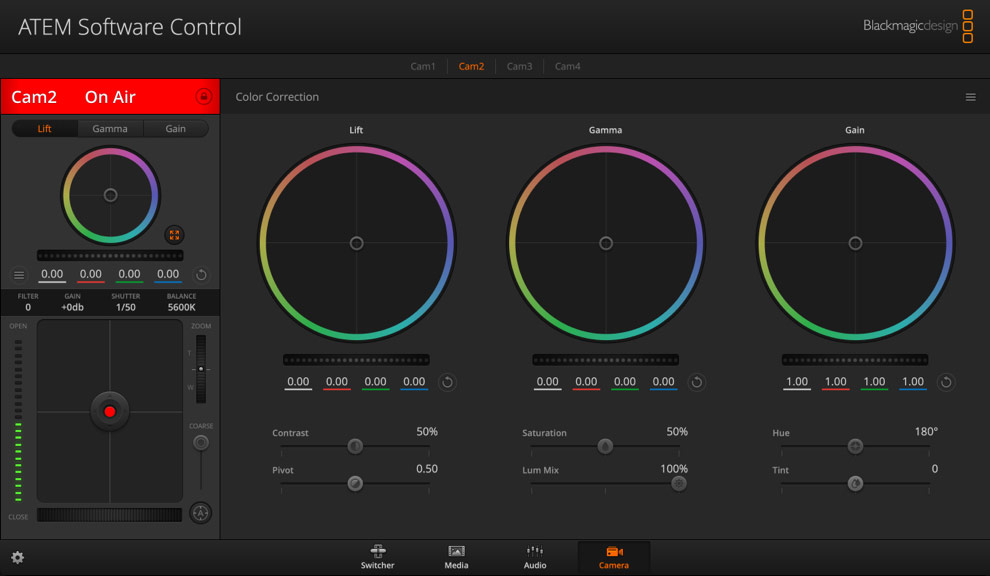990x576 pixels.
Task: Select Gain in the camera controller
Action: point(176,128)
